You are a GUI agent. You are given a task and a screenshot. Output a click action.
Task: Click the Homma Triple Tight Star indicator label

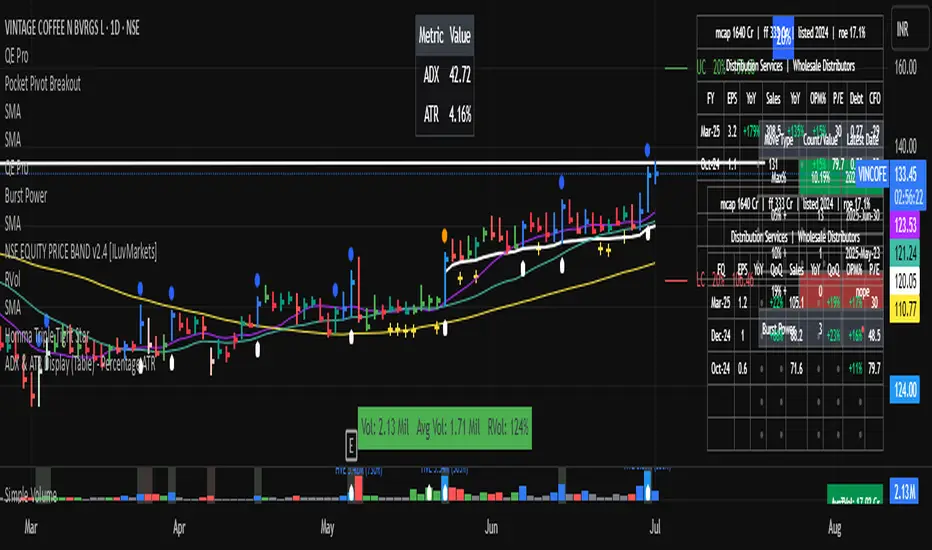pyautogui.click(x=47, y=335)
